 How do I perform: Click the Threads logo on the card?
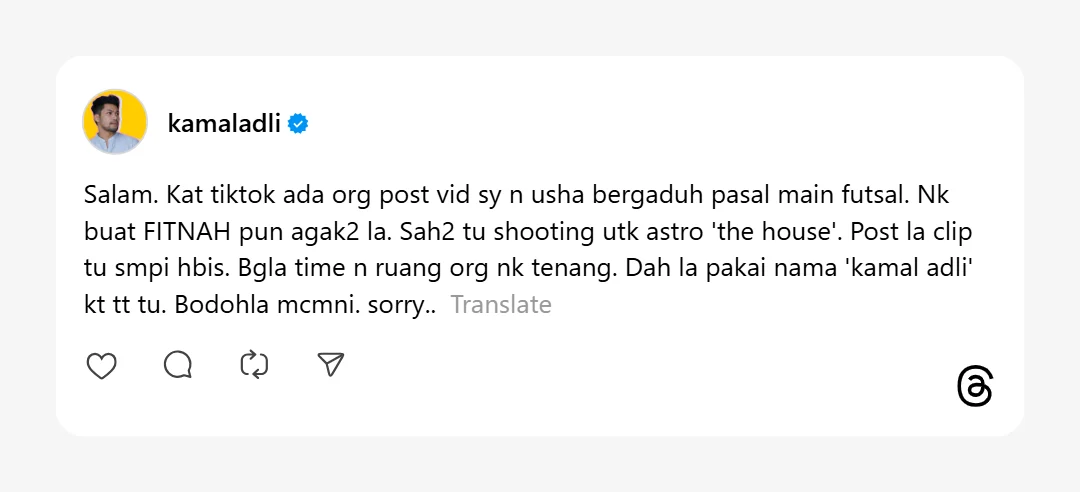click(975, 387)
